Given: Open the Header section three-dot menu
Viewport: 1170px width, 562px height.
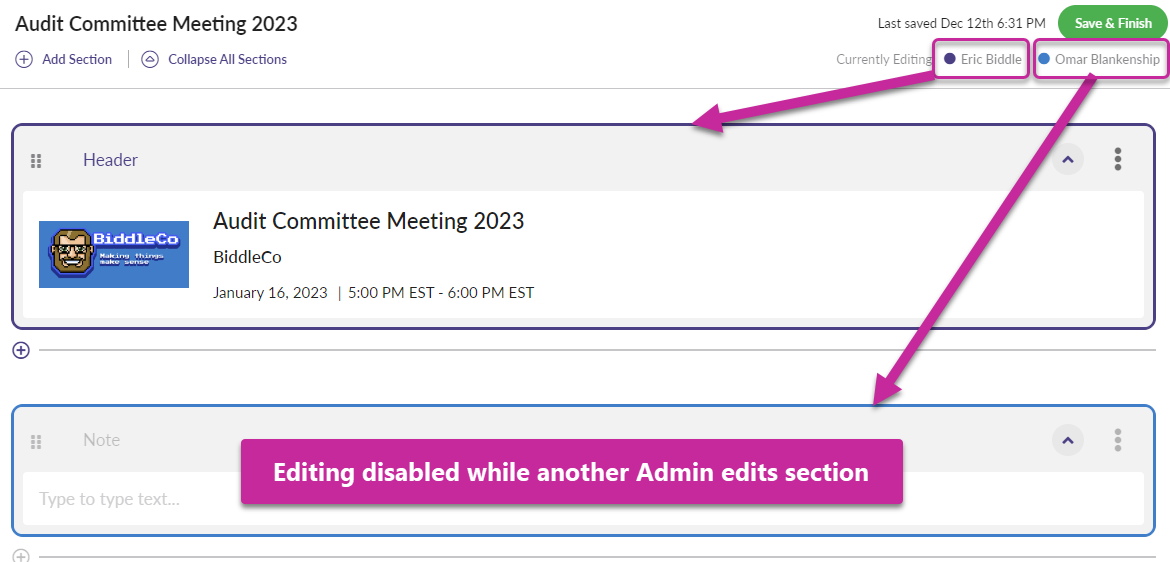Looking at the screenshot, I should (x=1117, y=159).
